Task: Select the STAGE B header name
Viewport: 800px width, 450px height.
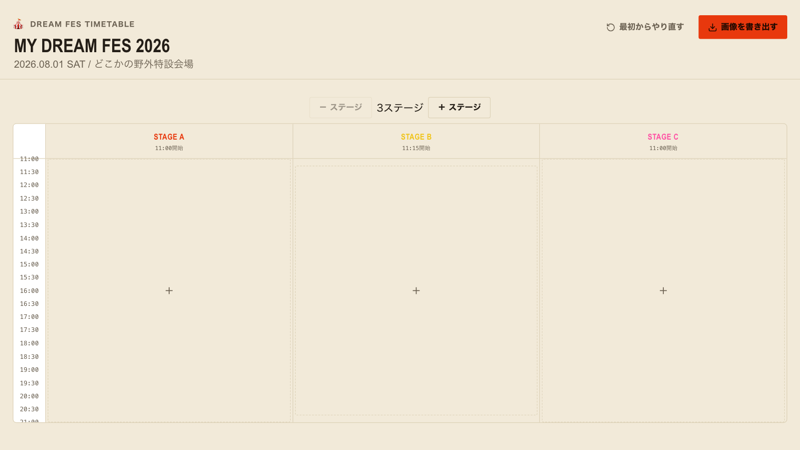Action: (x=416, y=137)
